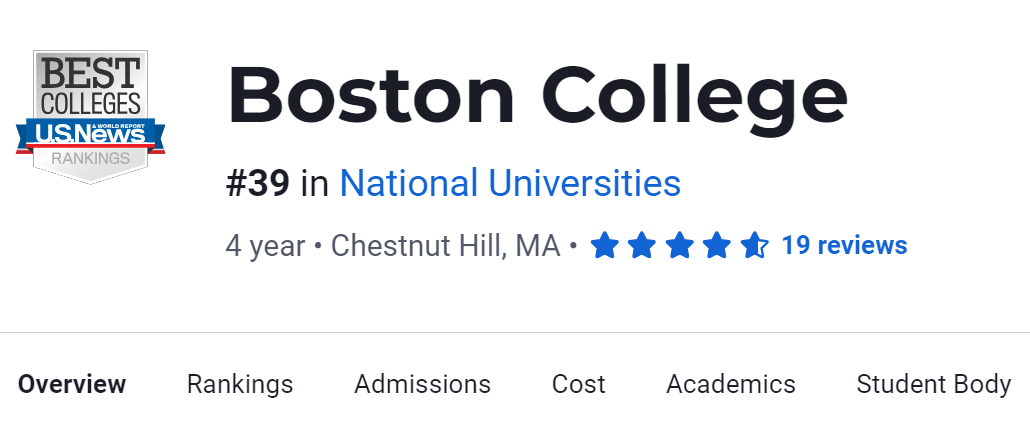Open the Cost tab
This screenshot has width=1030, height=424.
point(578,384)
